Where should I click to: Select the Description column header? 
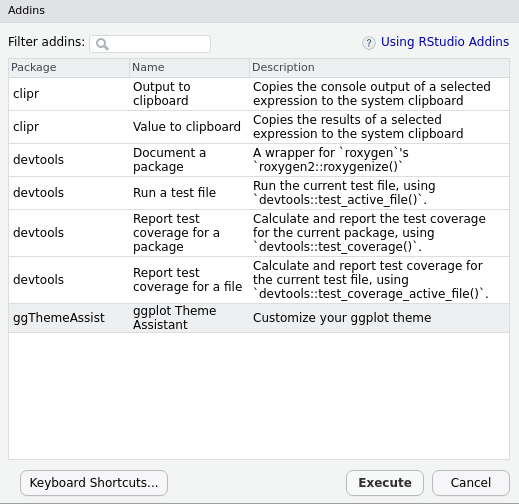coord(379,67)
